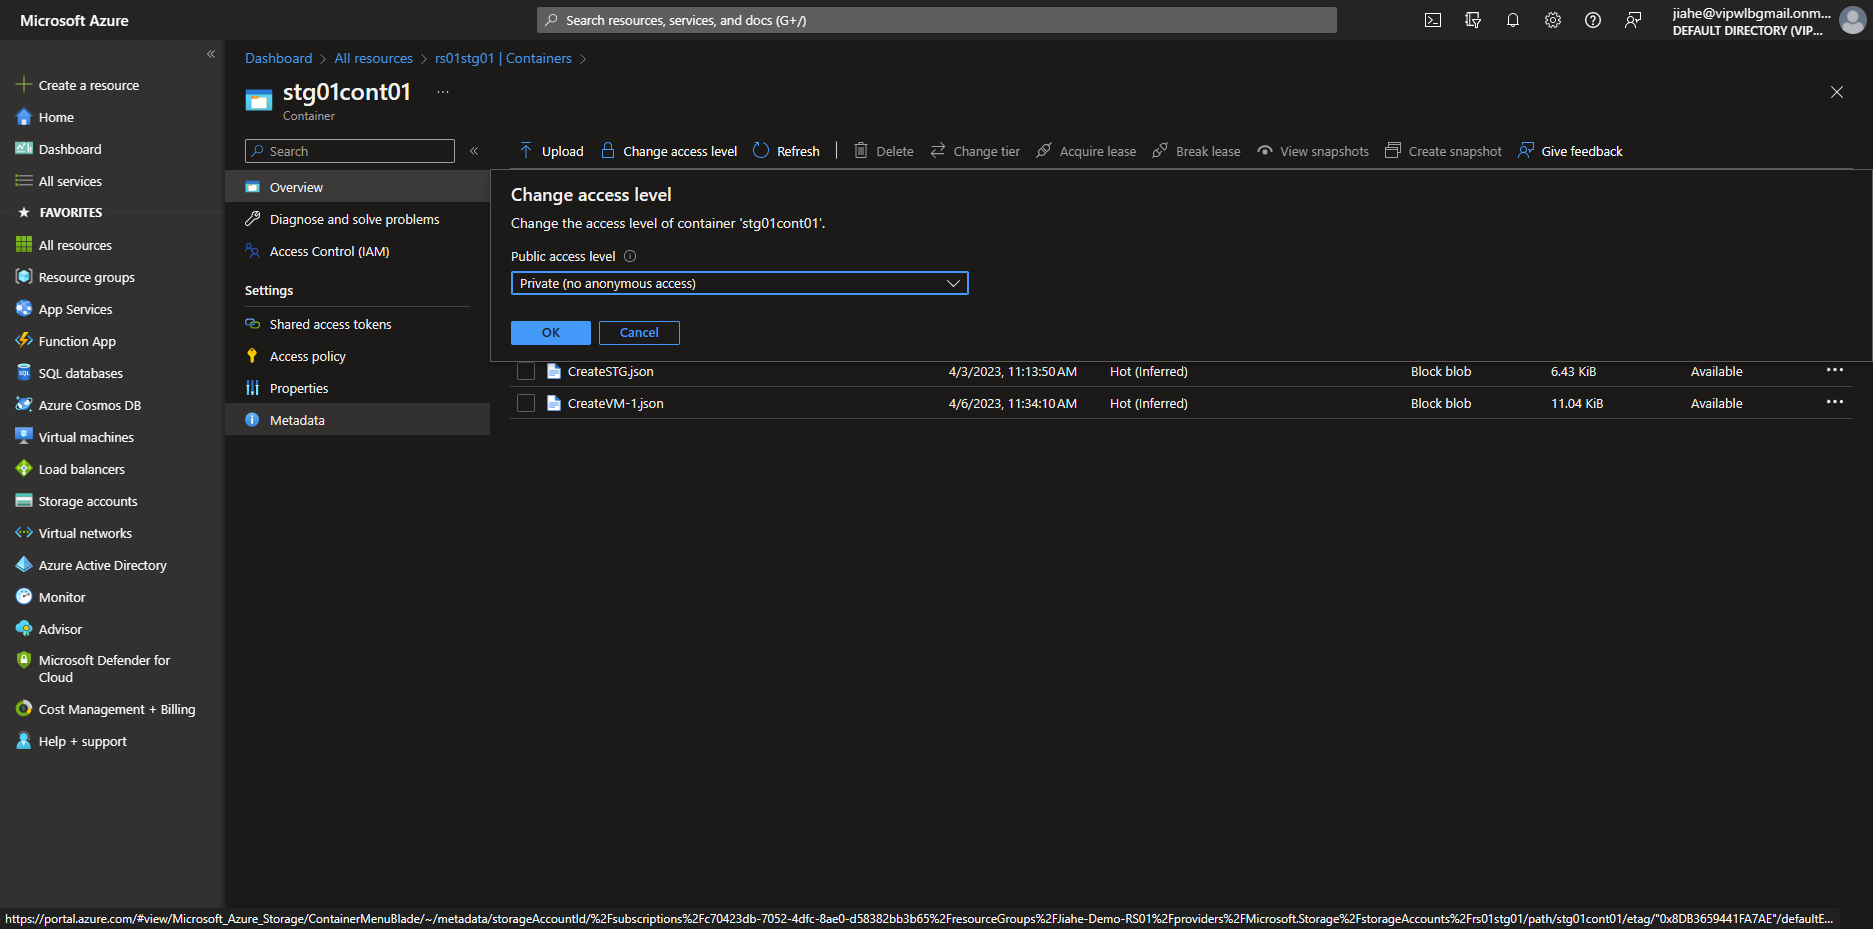Open more actions for CreateSTG.json
The image size is (1873, 929).
tap(1834, 370)
